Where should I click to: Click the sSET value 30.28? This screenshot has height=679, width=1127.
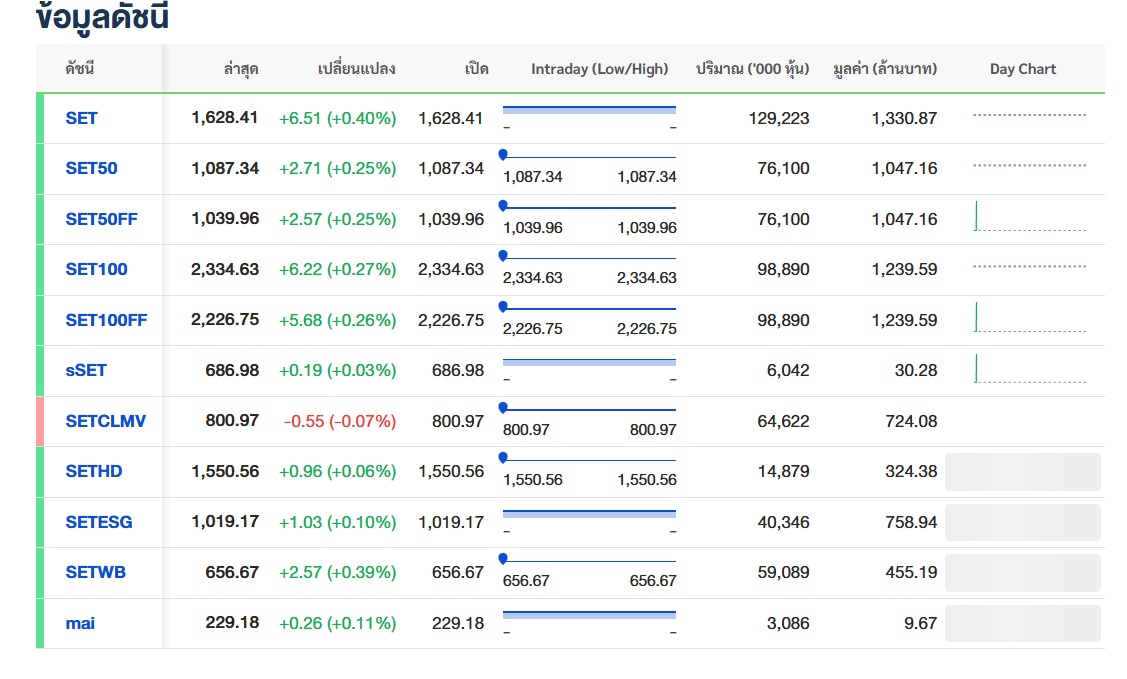916,371
